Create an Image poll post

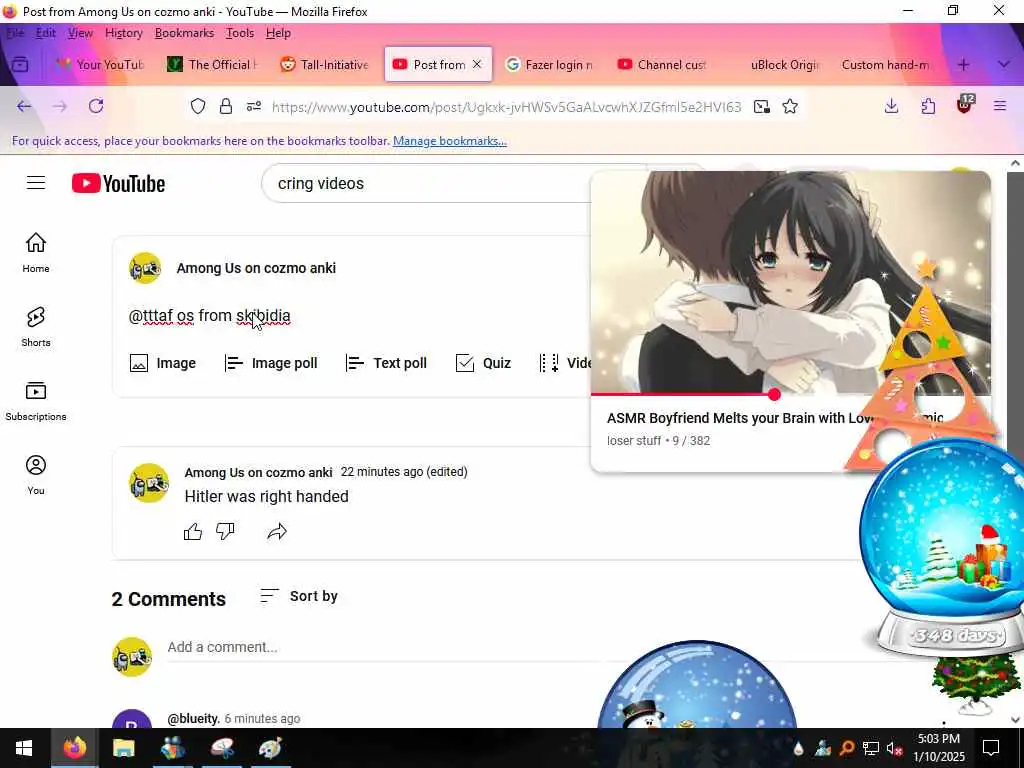point(270,363)
